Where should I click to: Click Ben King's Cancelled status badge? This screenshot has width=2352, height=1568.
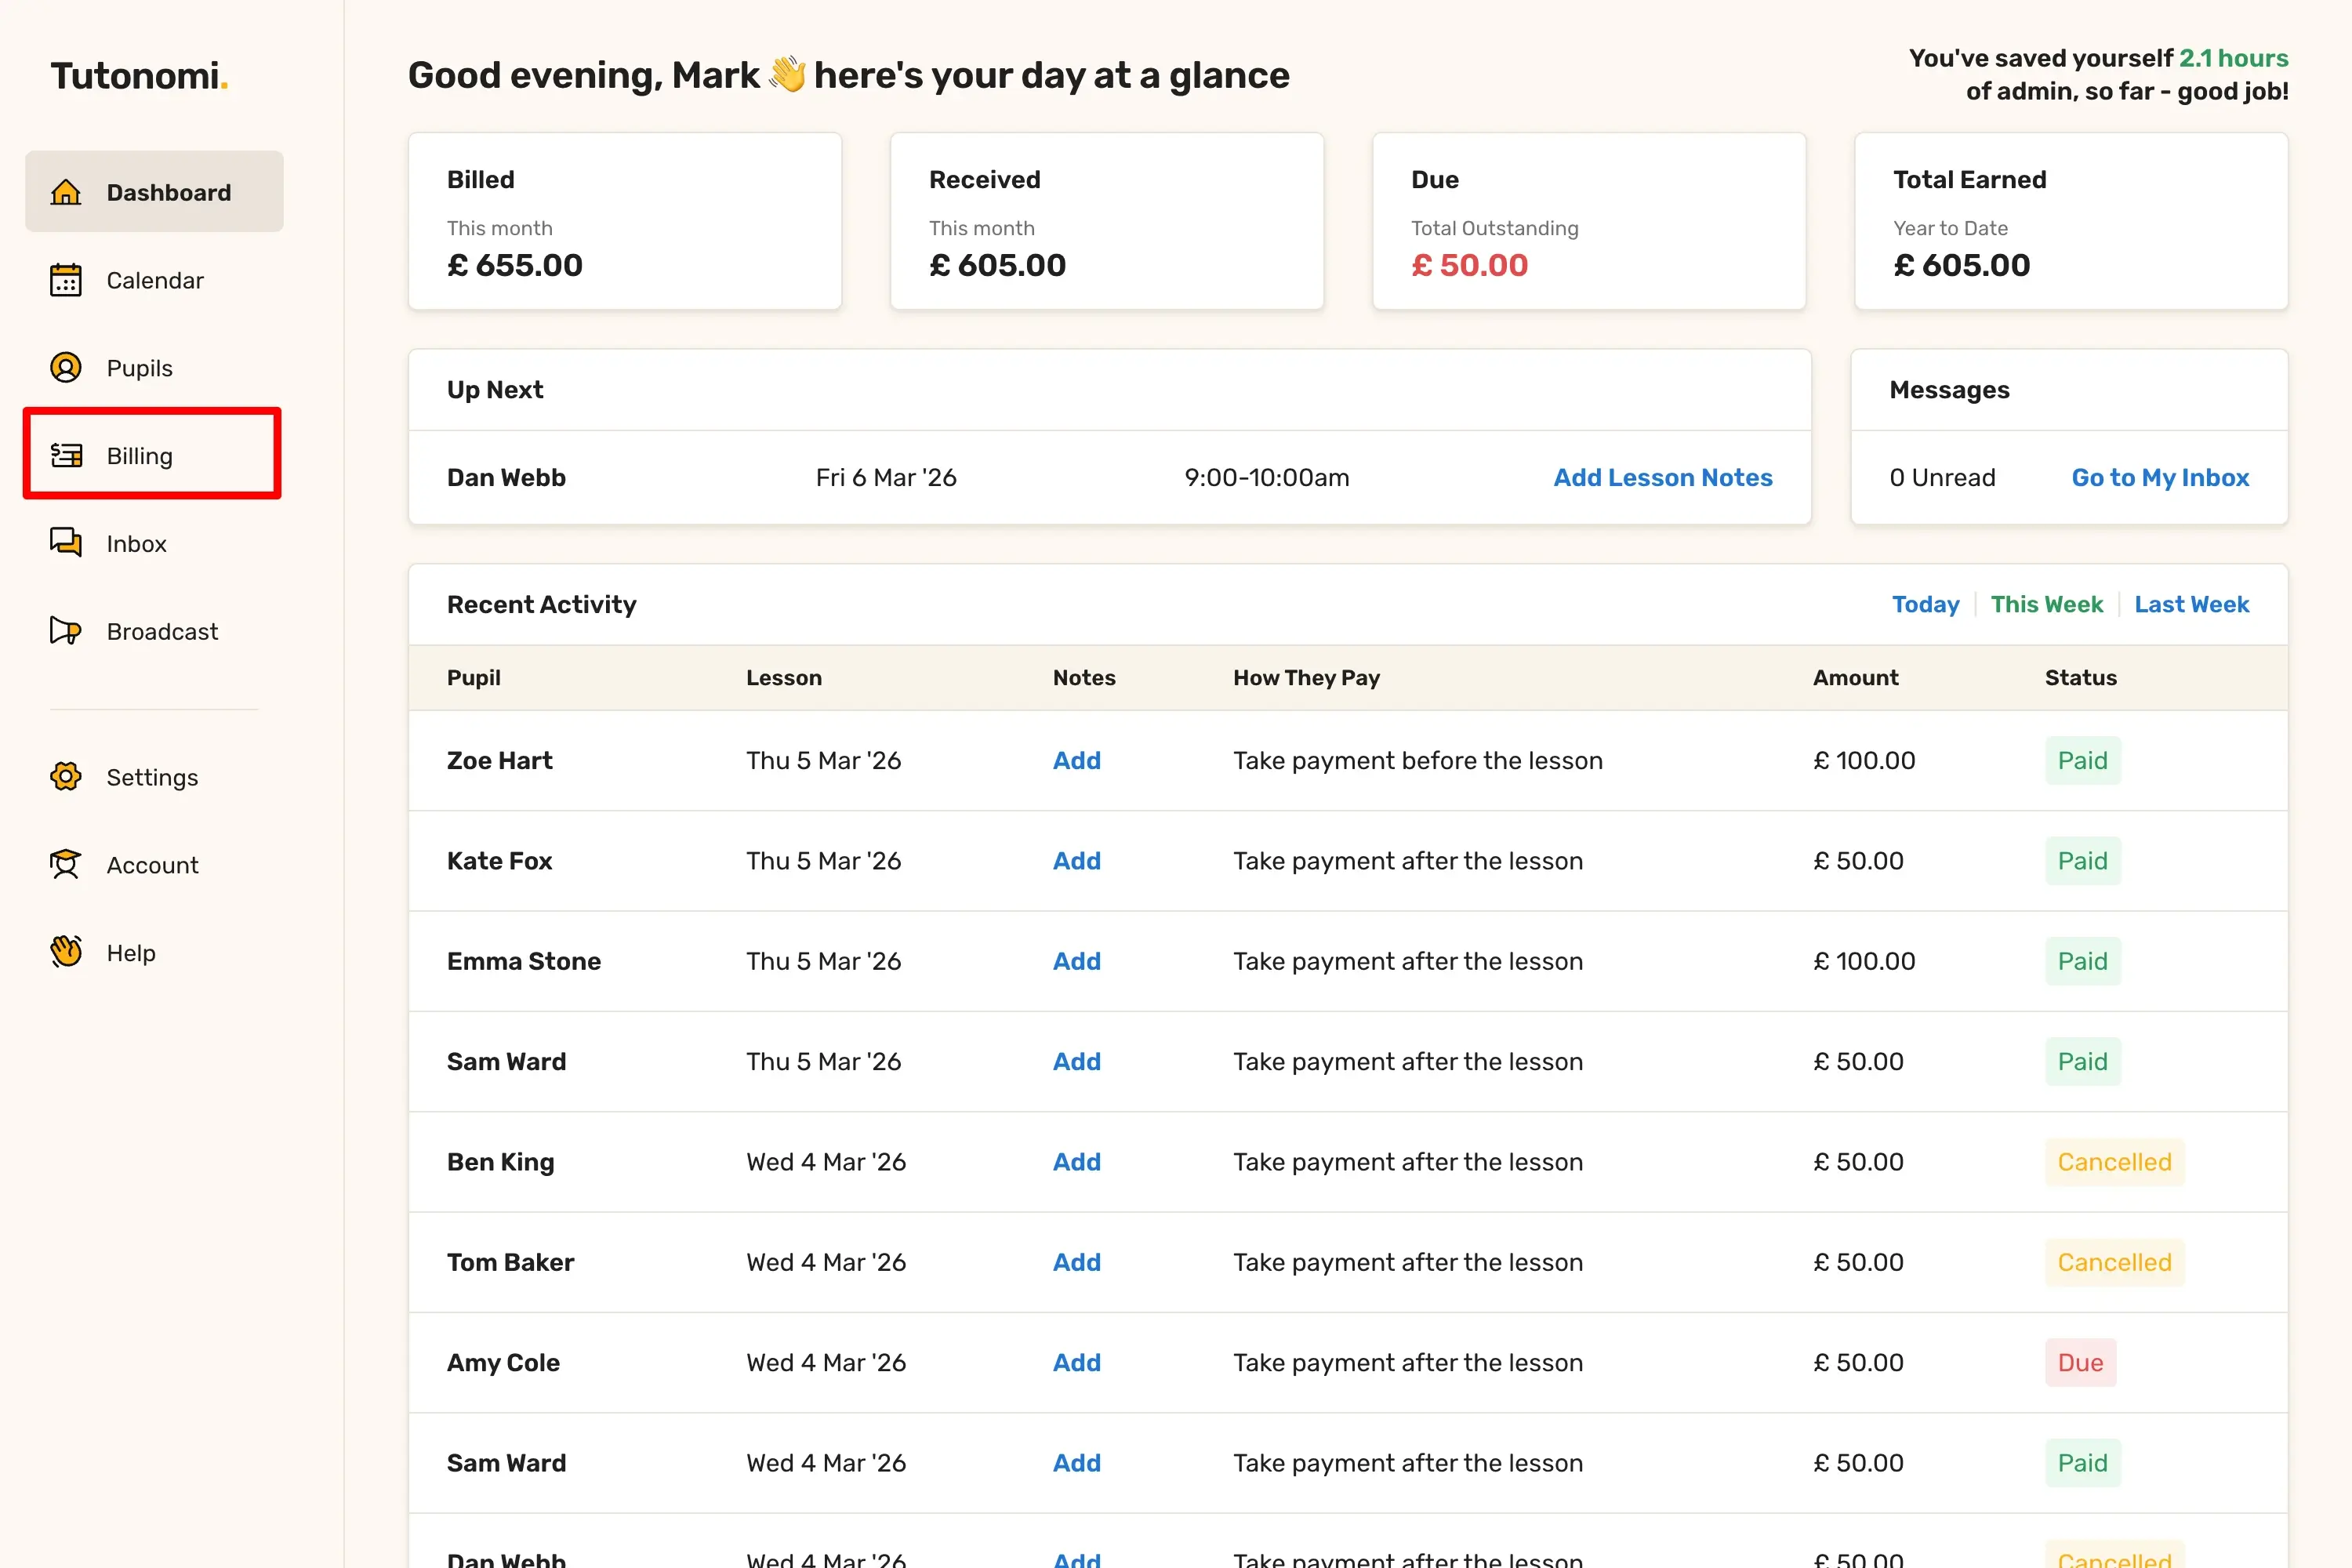2113,1162
